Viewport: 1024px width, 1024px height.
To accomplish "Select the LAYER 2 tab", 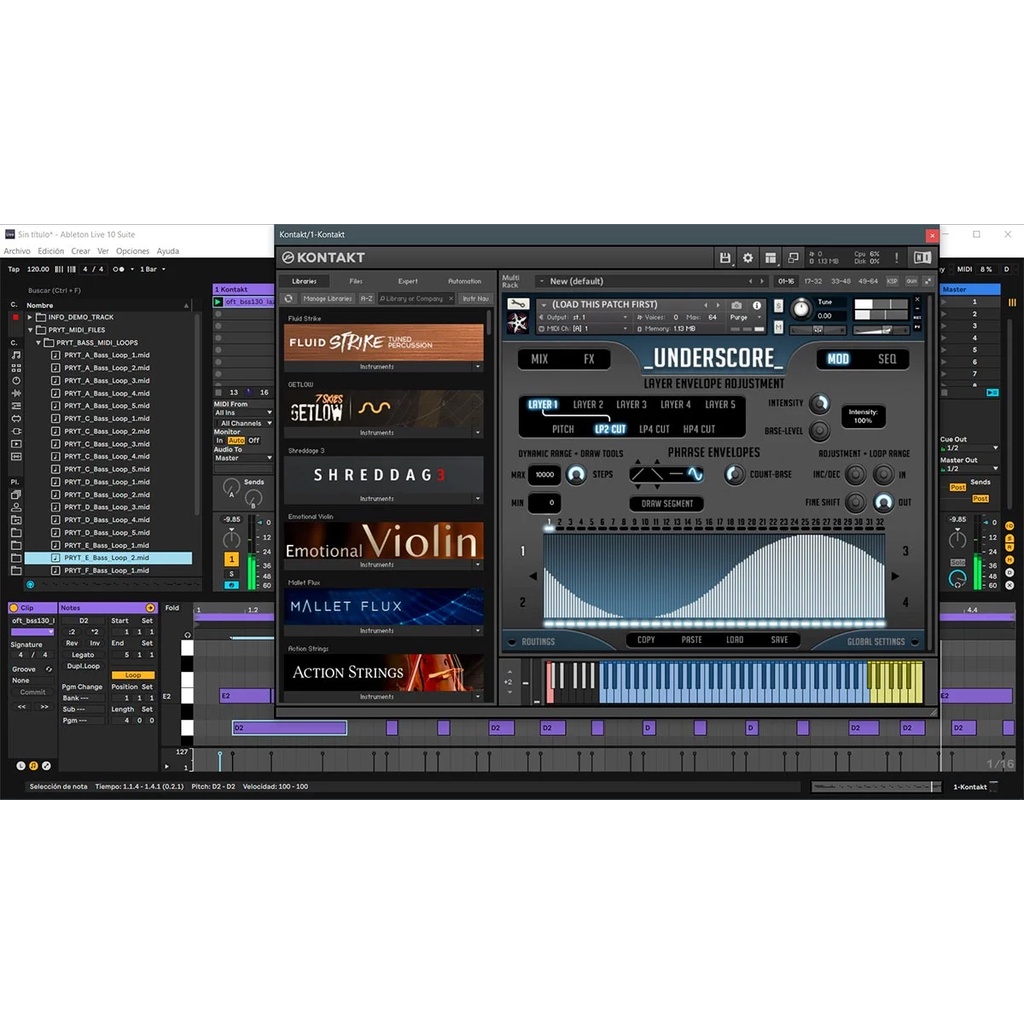I will point(588,404).
